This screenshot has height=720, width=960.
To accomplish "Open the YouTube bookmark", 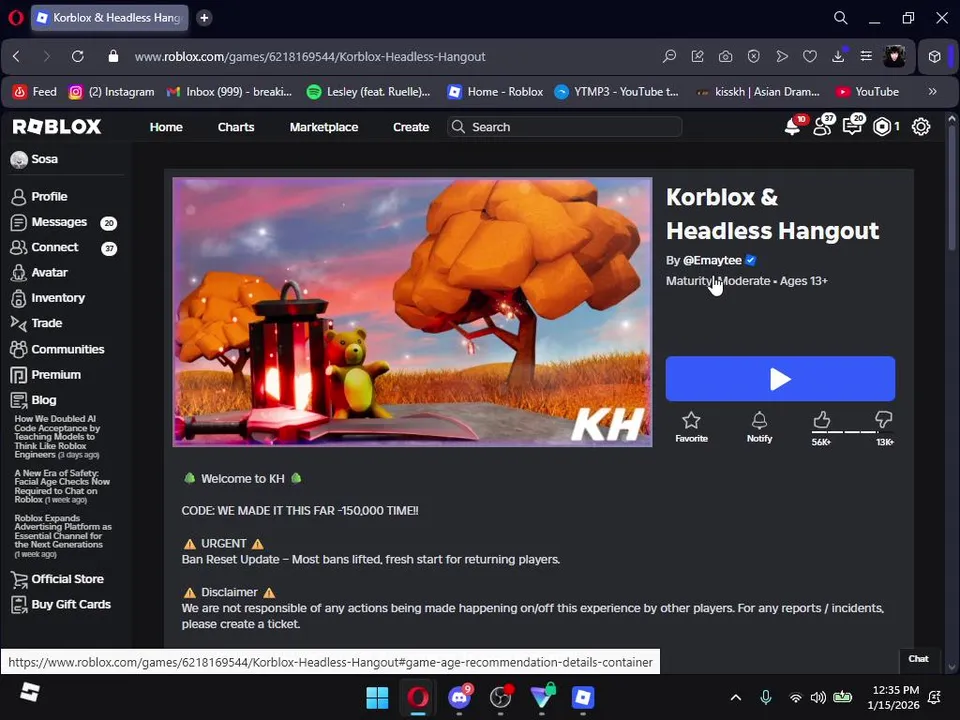I will pos(868,92).
